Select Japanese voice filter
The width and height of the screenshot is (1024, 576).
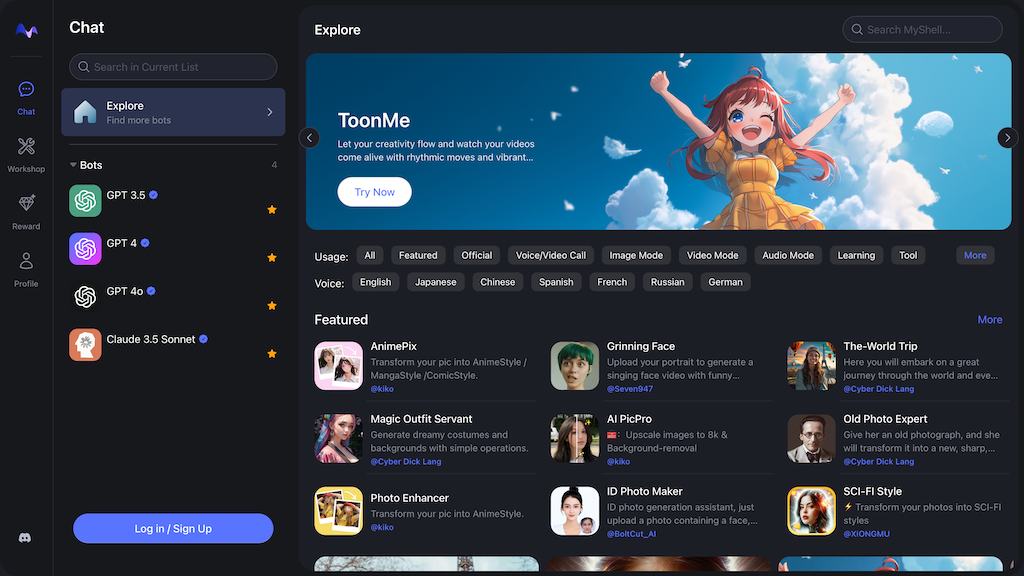[435, 282]
